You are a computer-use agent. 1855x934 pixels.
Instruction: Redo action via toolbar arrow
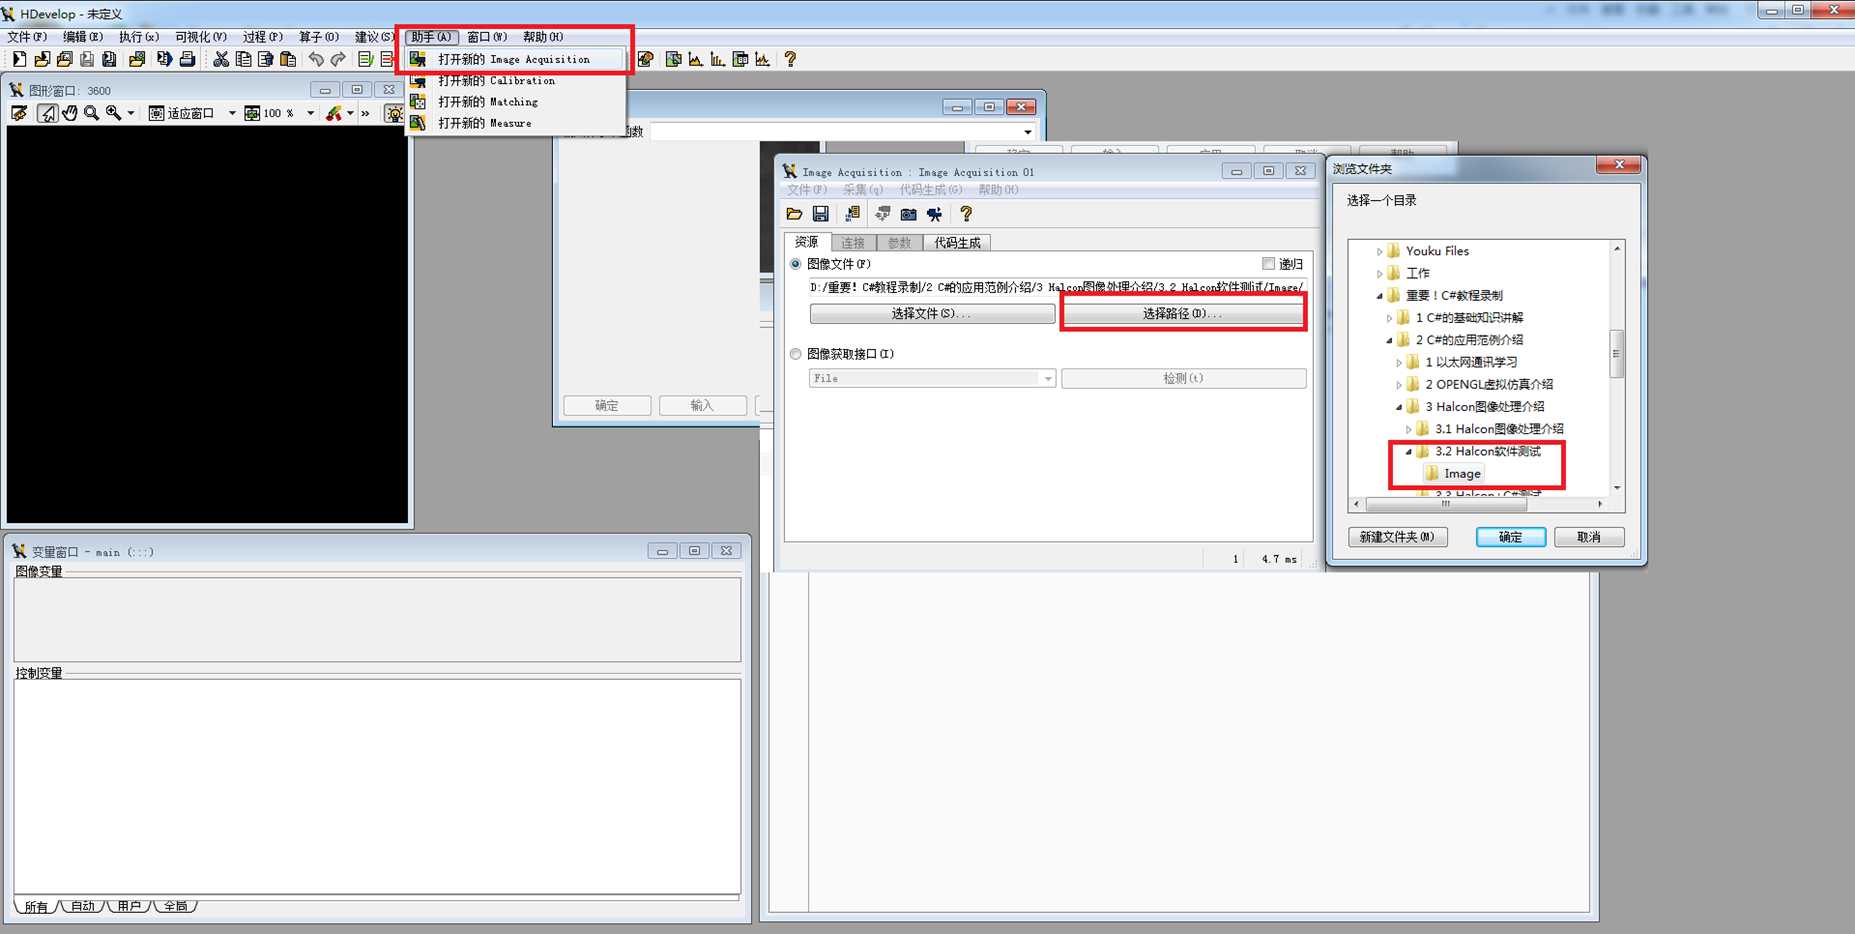pos(338,59)
